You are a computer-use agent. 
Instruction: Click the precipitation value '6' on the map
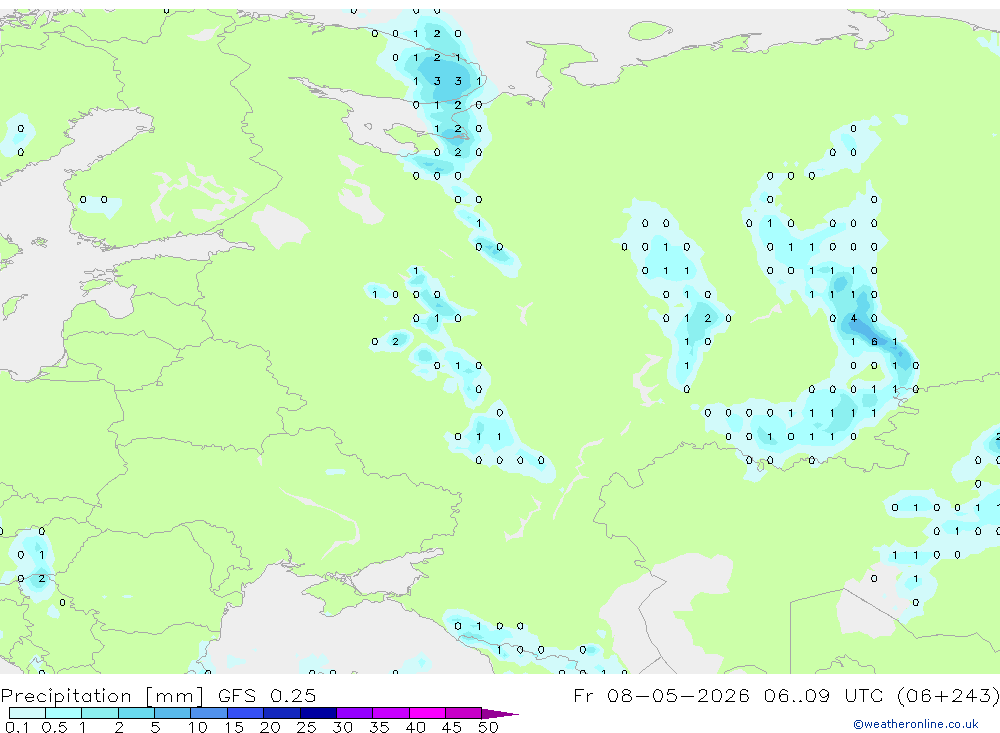874,342
